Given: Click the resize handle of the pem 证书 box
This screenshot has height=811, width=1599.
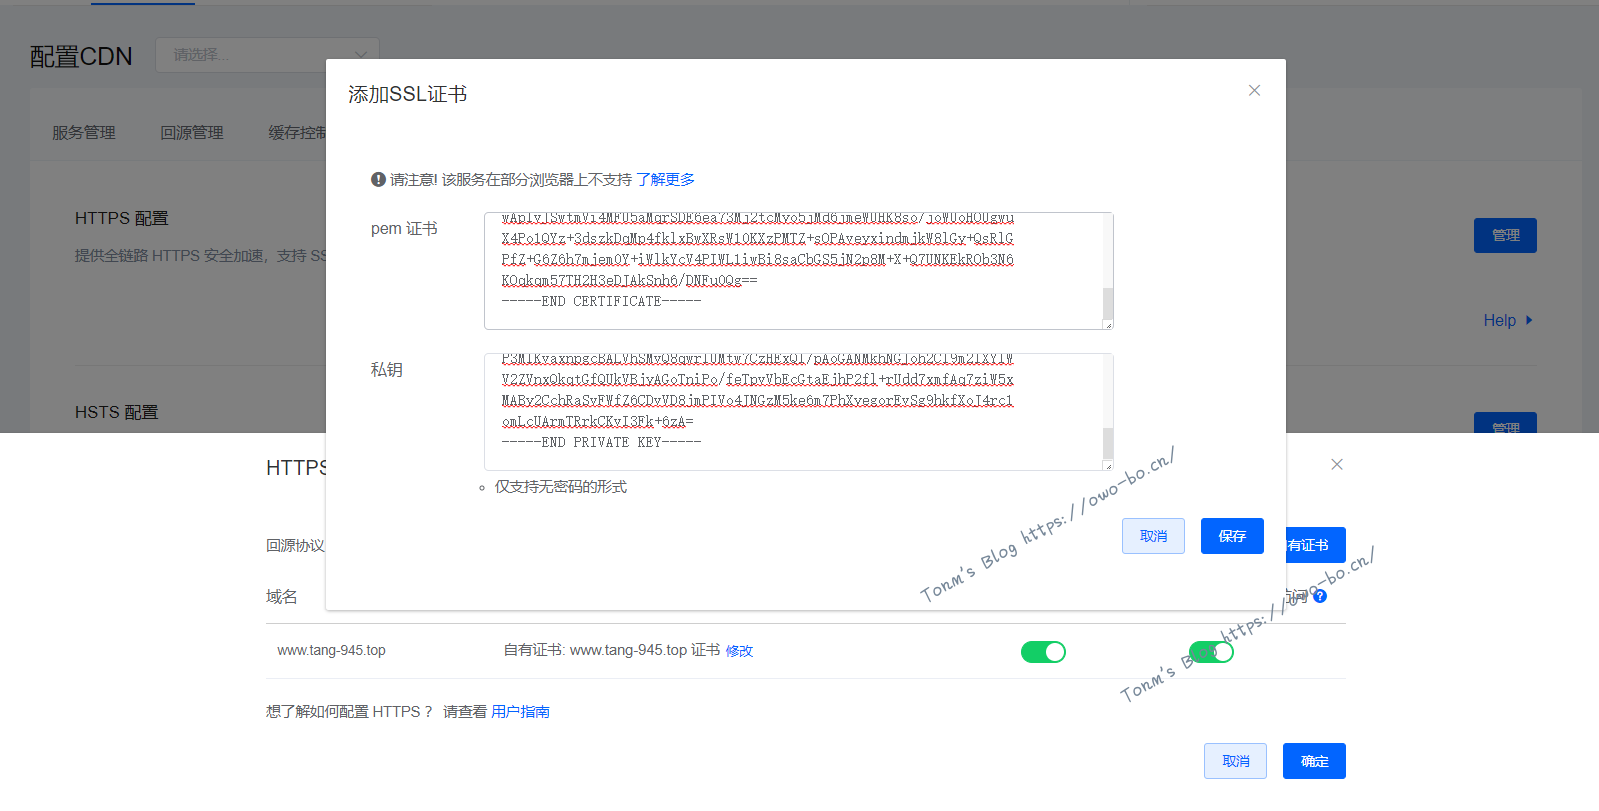Looking at the screenshot, I should (x=1108, y=324).
